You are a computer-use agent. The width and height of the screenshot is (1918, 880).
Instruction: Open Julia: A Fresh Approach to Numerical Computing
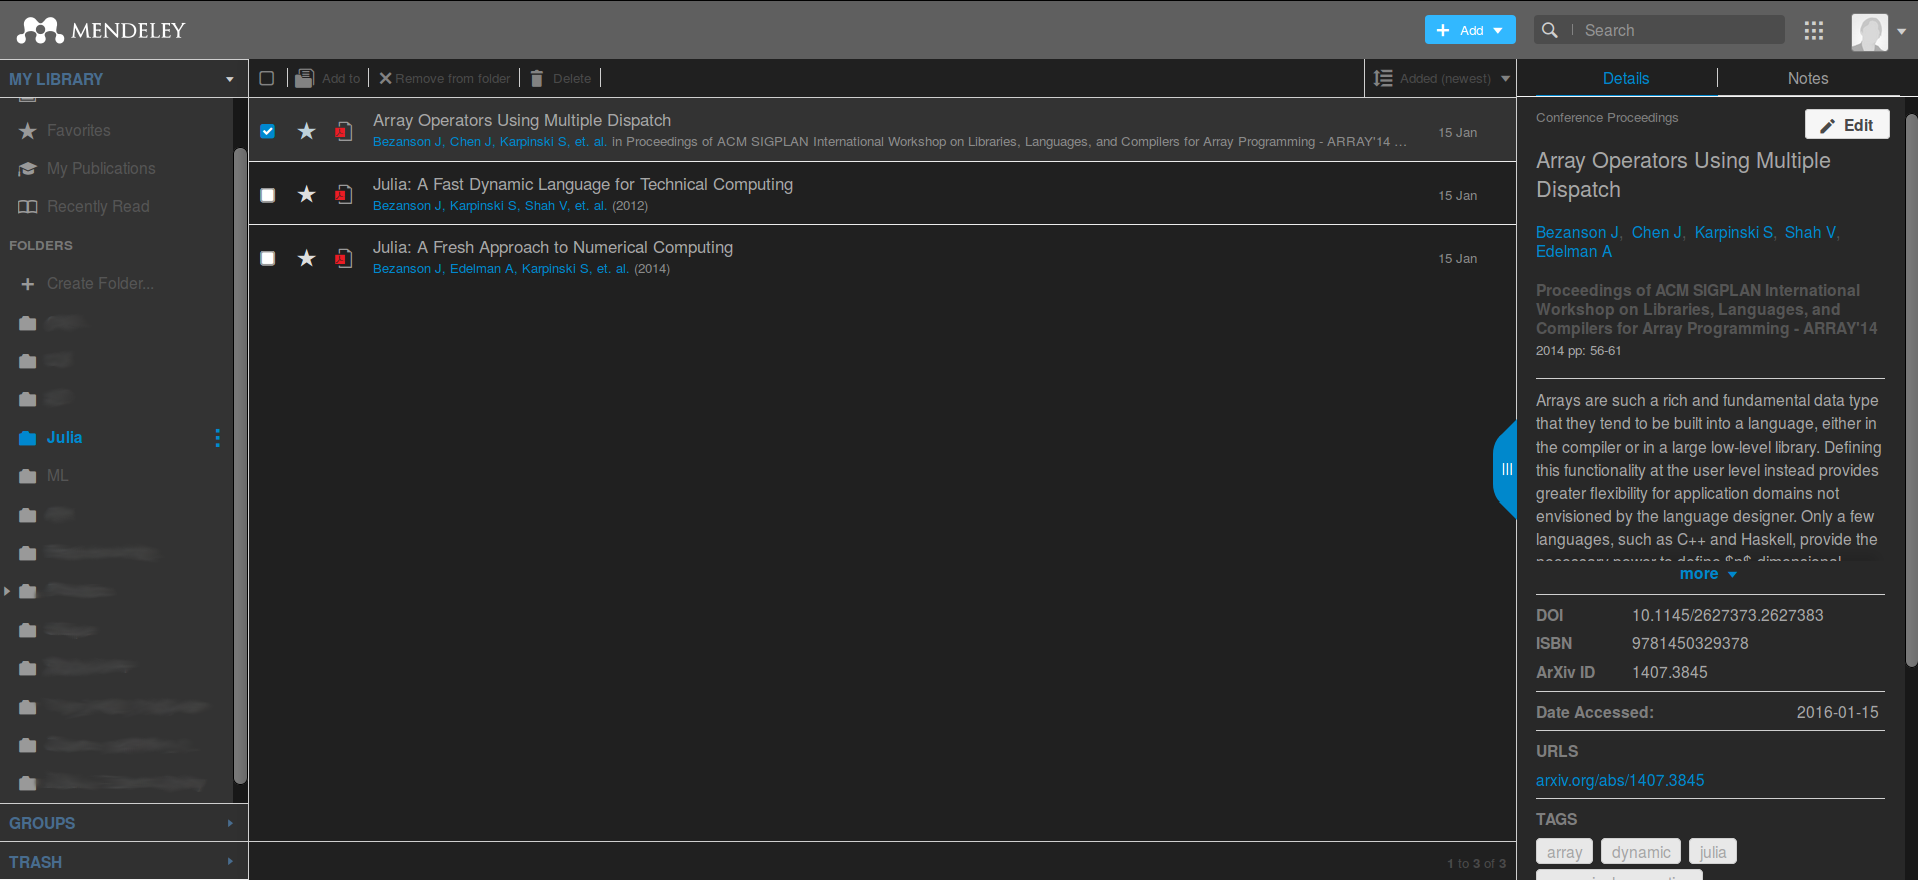(x=553, y=247)
